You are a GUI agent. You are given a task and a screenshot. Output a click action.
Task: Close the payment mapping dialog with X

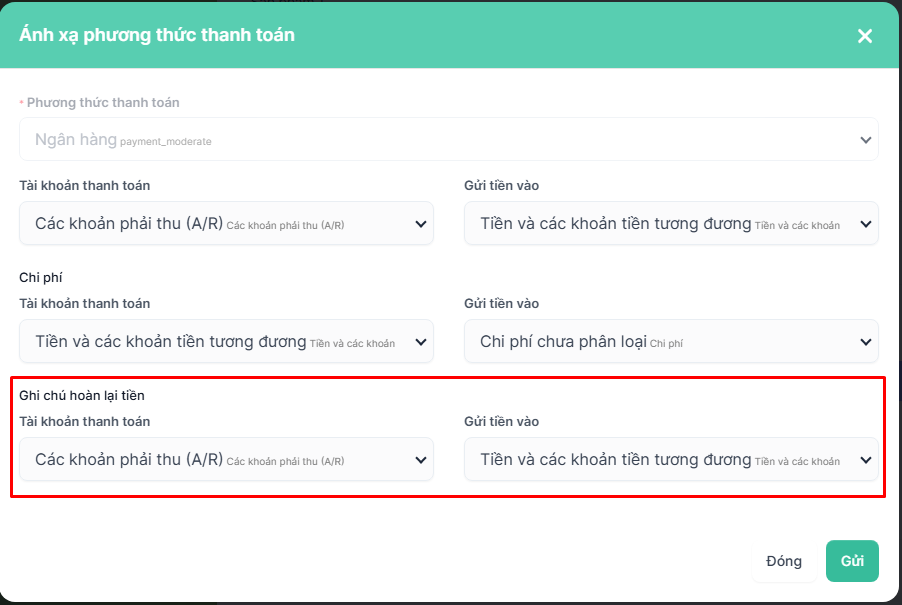pos(865,36)
